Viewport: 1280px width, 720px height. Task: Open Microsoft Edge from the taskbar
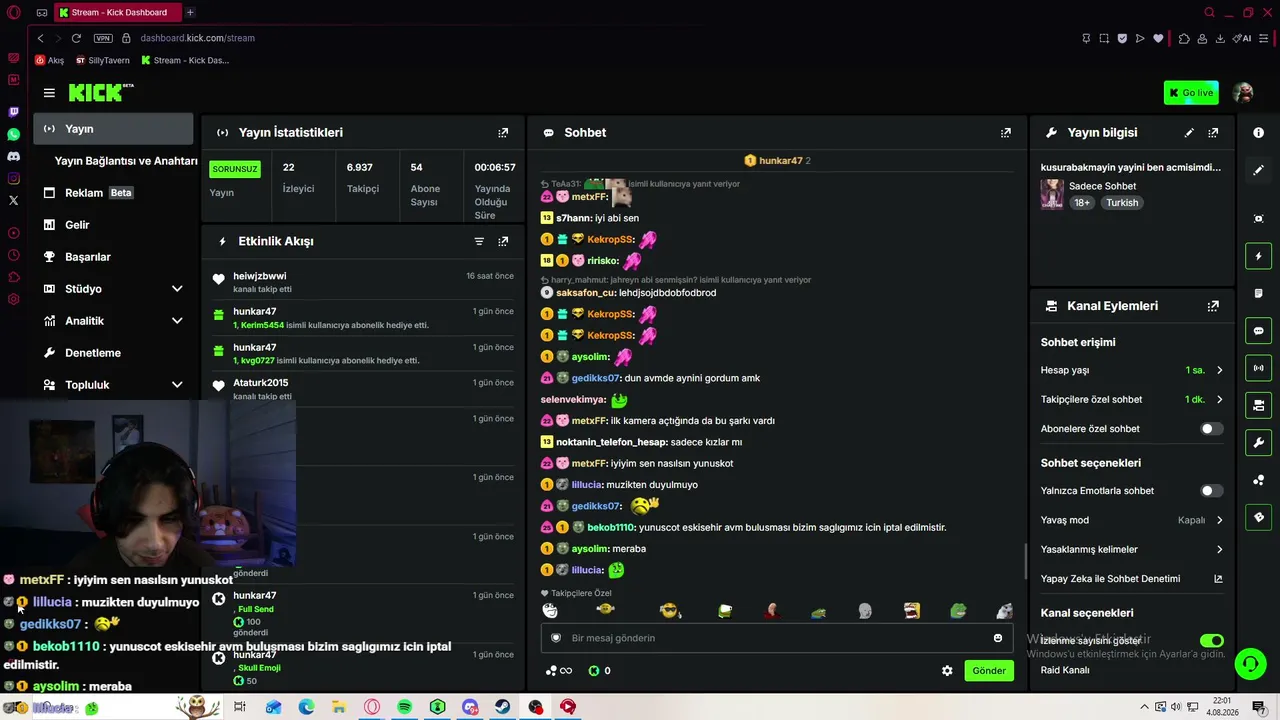click(306, 707)
